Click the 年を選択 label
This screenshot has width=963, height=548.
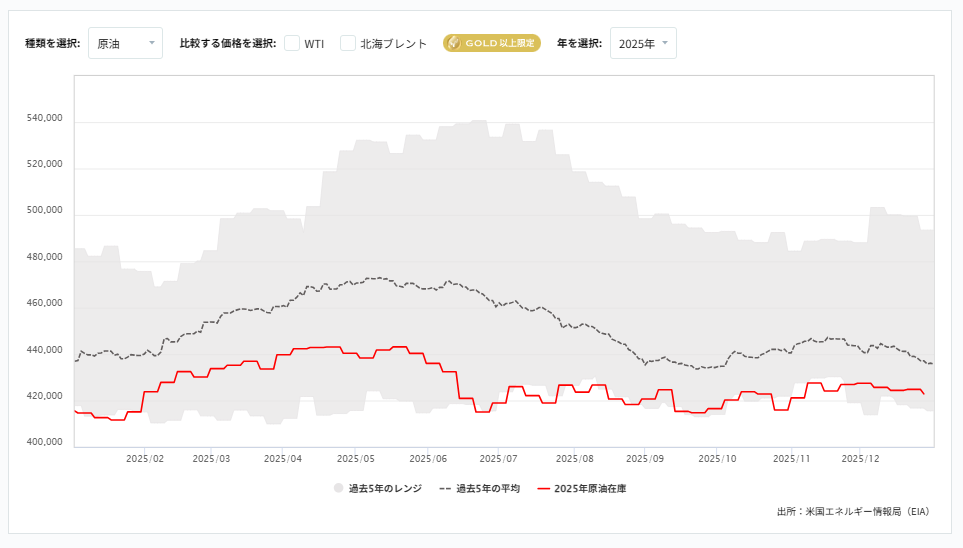(579, 43)
